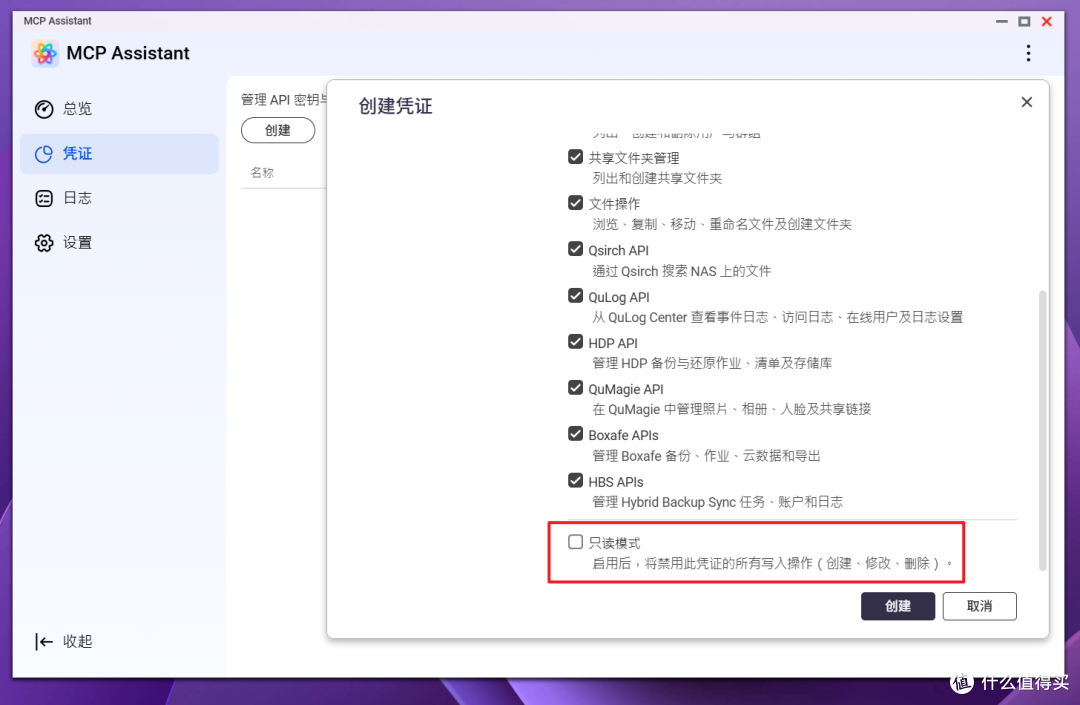
Task: Uncheck the 共享文件夹管理 checkbox
Action: point(576,157)
